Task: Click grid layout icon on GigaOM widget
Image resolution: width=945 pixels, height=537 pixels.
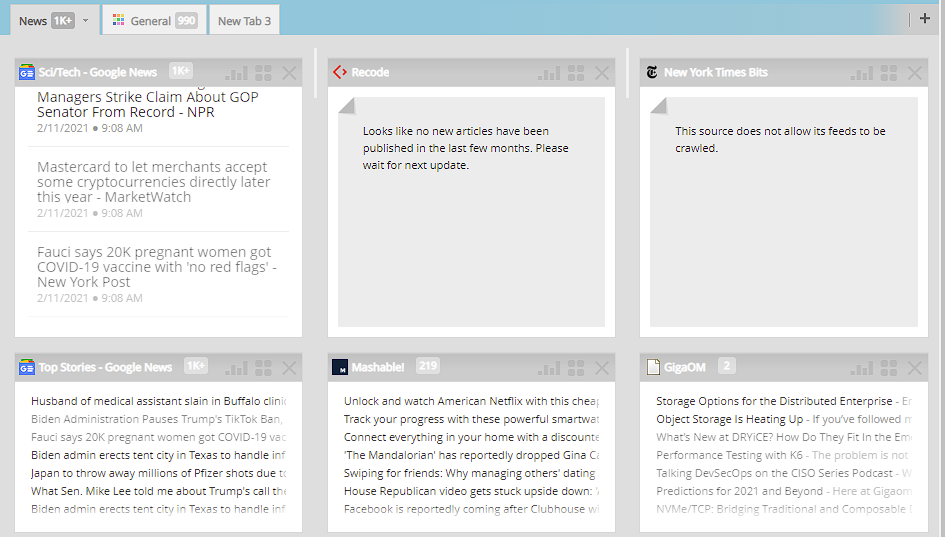Action: click(x=889, y=368)
